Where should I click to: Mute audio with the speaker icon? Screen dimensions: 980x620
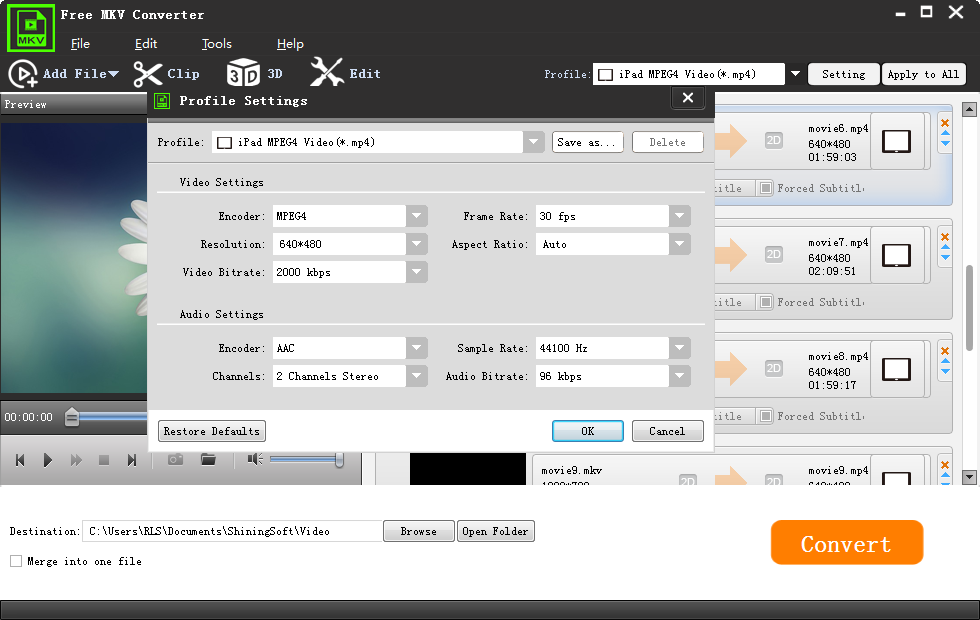point(255,459)
